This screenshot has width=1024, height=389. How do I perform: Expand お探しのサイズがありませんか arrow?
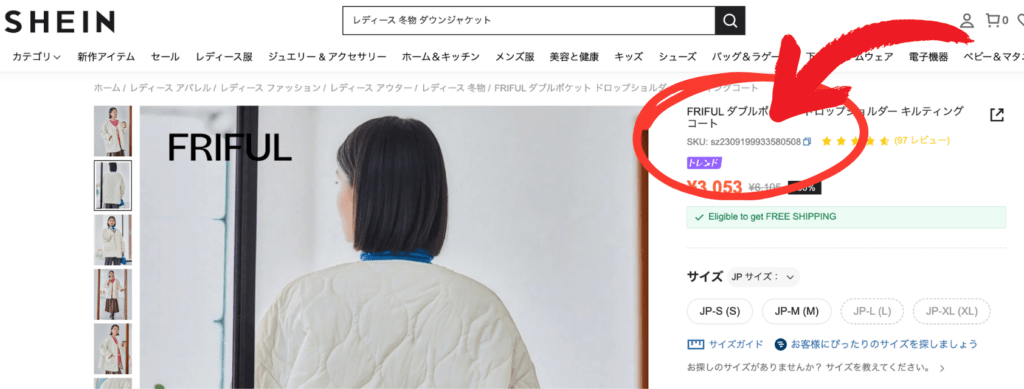click(x=942, y=368)
